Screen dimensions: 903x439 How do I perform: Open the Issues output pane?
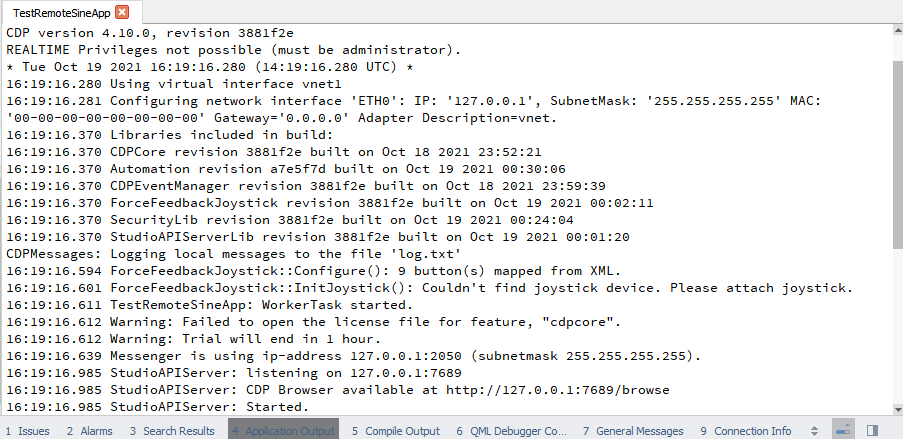[x=27, y=431]
